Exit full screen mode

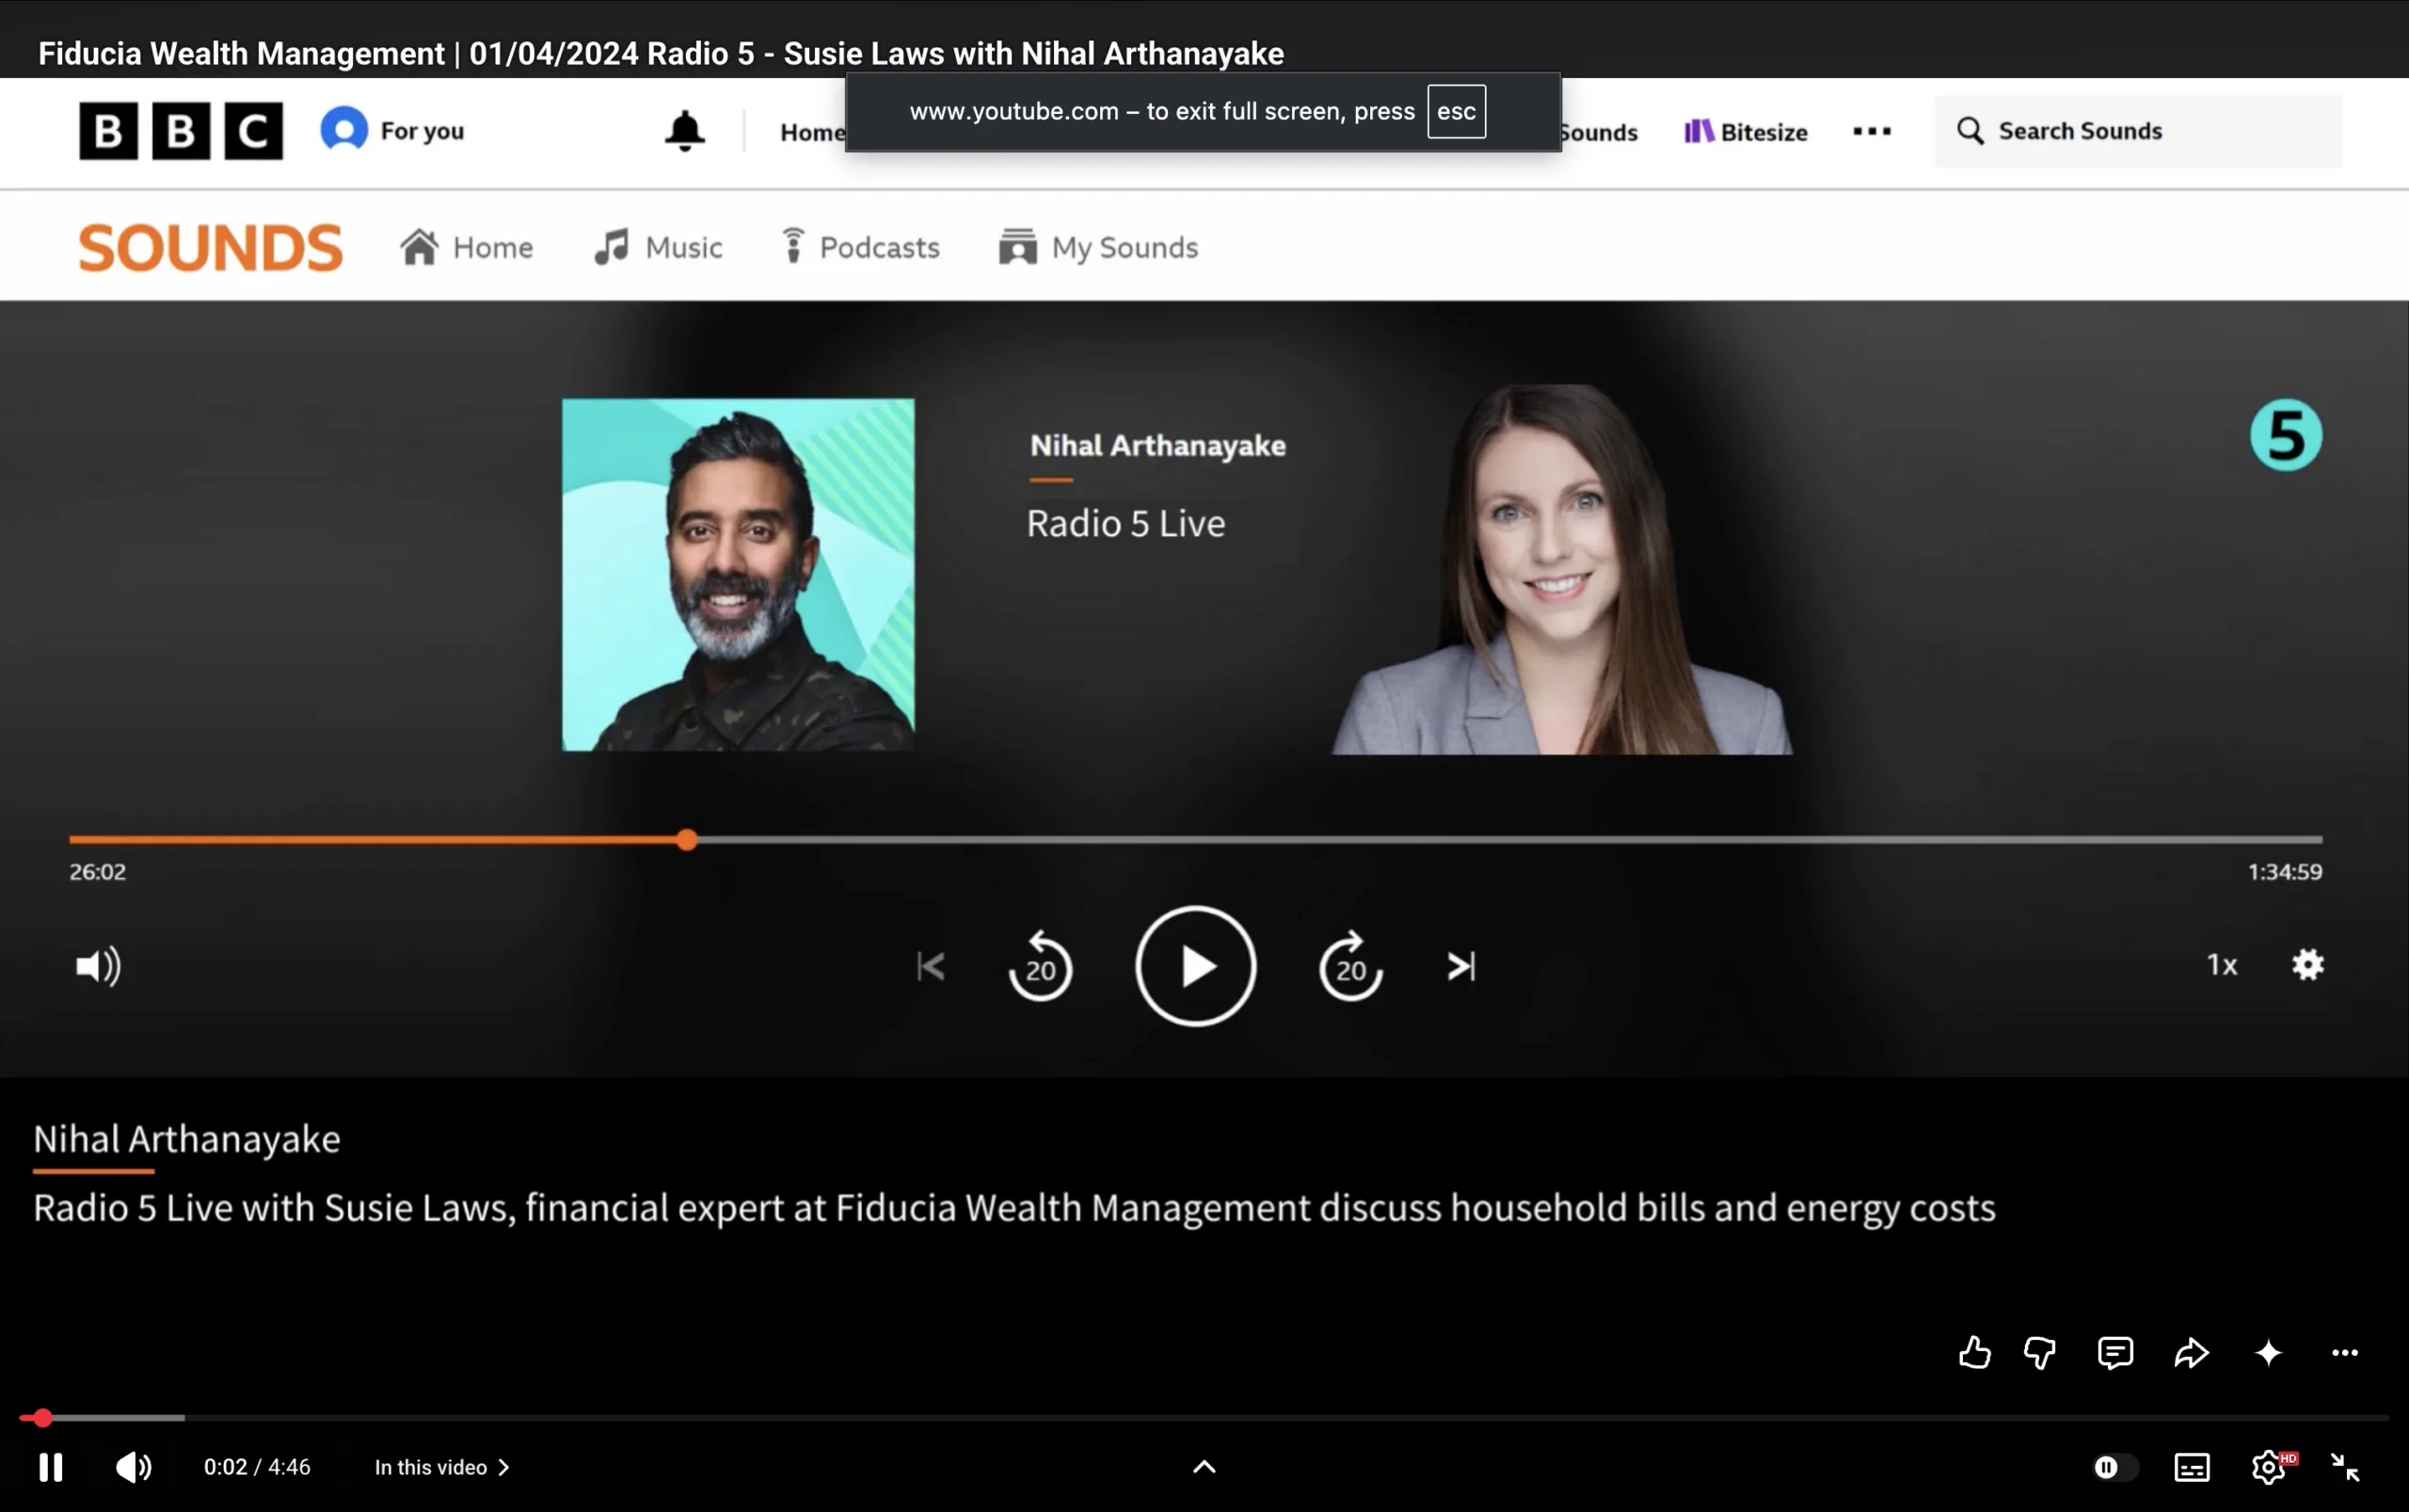coord(2345,1467)
